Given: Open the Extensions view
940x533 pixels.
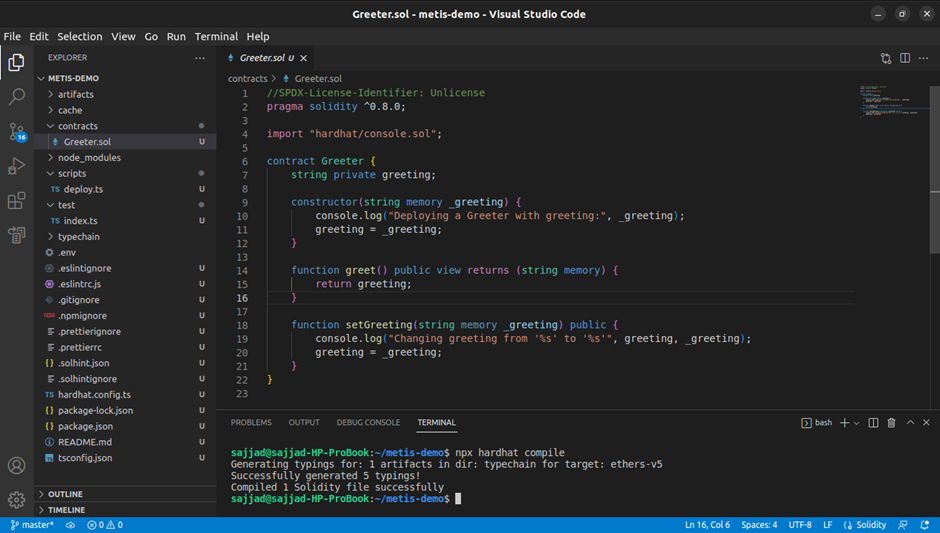Looking at the screenshot, I should coord(16,200).
